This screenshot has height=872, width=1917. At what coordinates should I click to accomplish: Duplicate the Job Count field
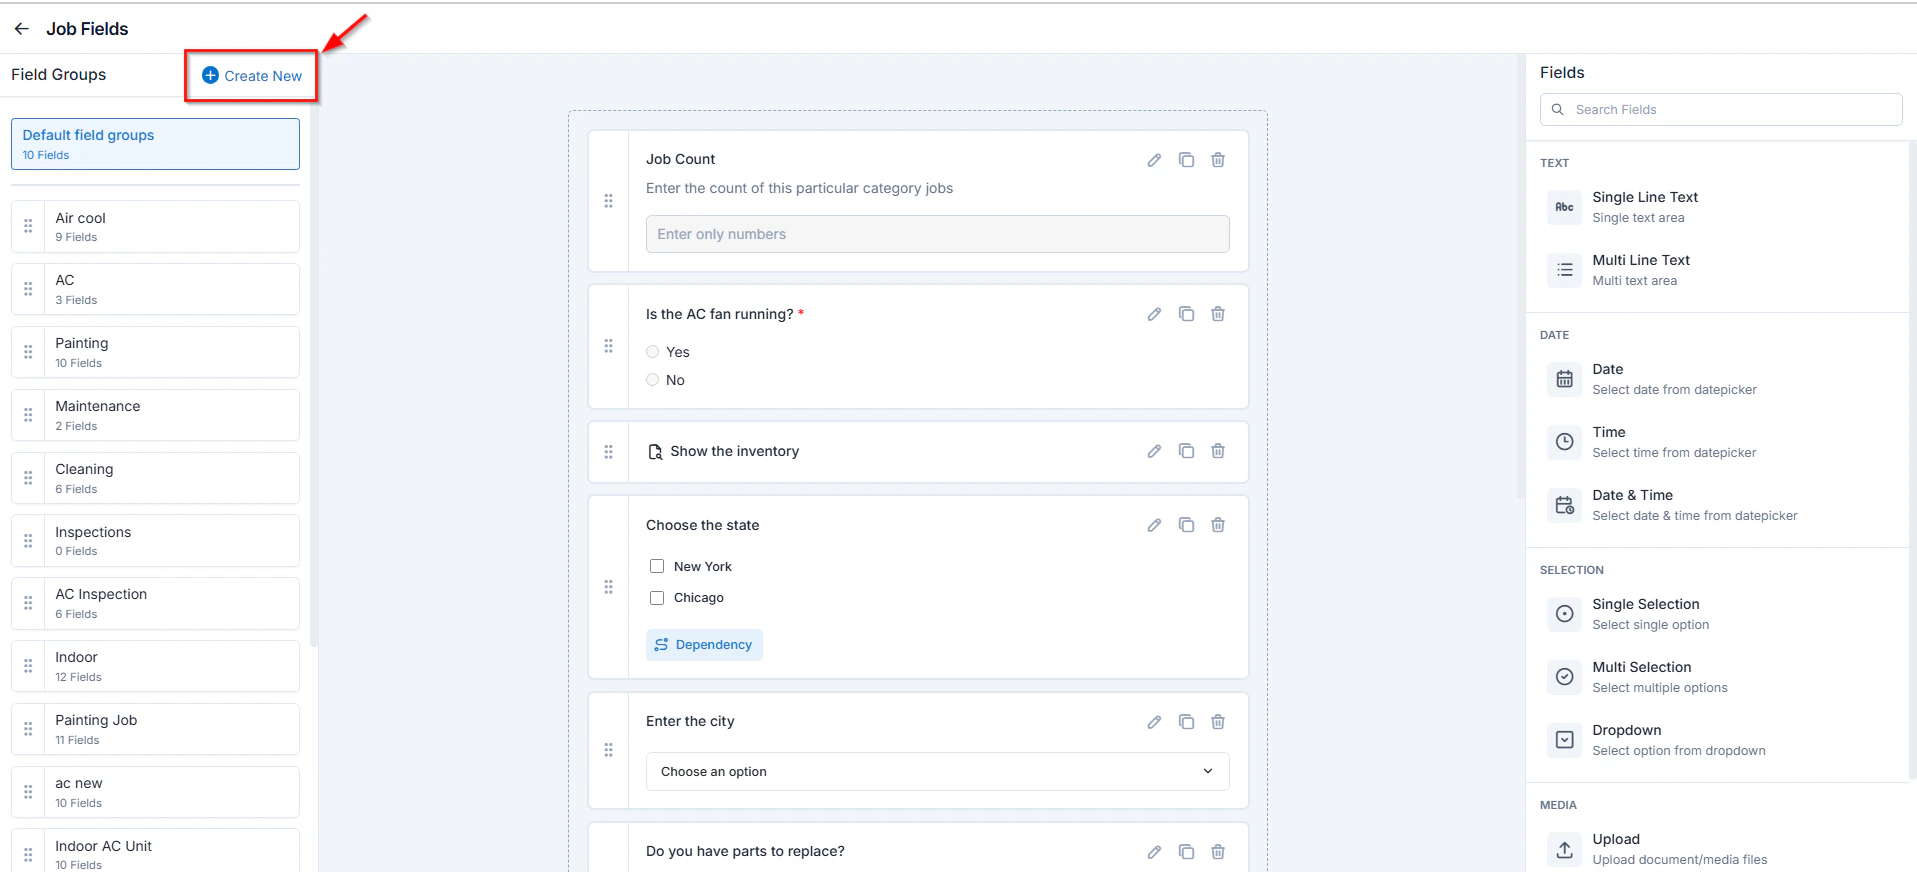point(1186,160)
